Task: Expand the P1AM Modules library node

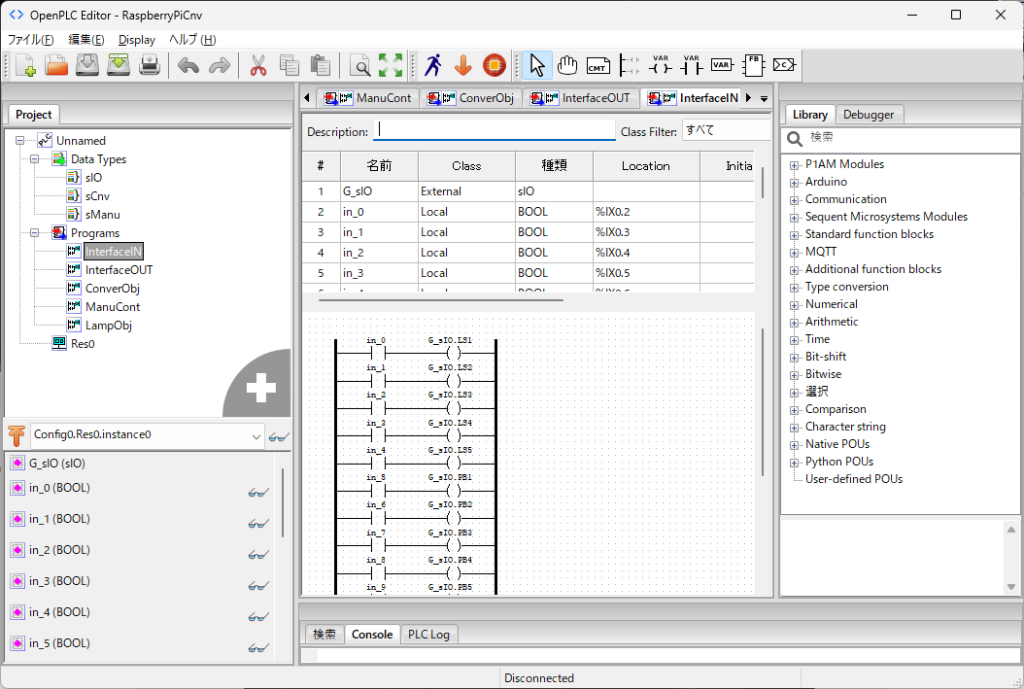Action: coord(794,165)
